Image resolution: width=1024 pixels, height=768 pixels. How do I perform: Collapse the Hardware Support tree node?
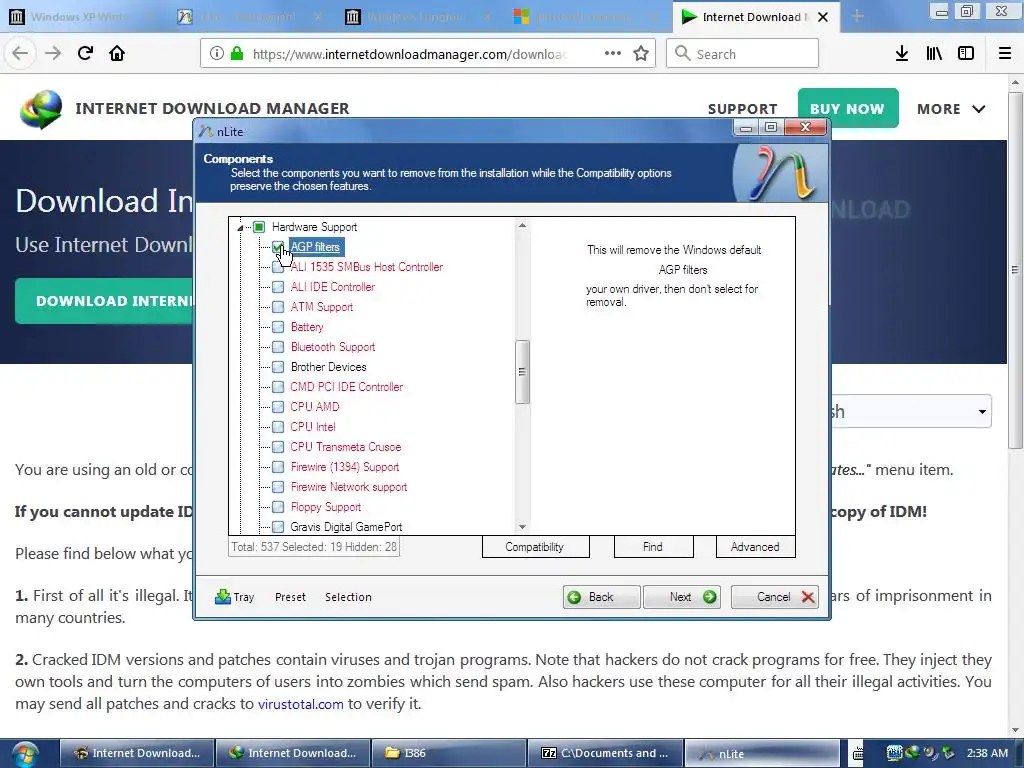240,227
